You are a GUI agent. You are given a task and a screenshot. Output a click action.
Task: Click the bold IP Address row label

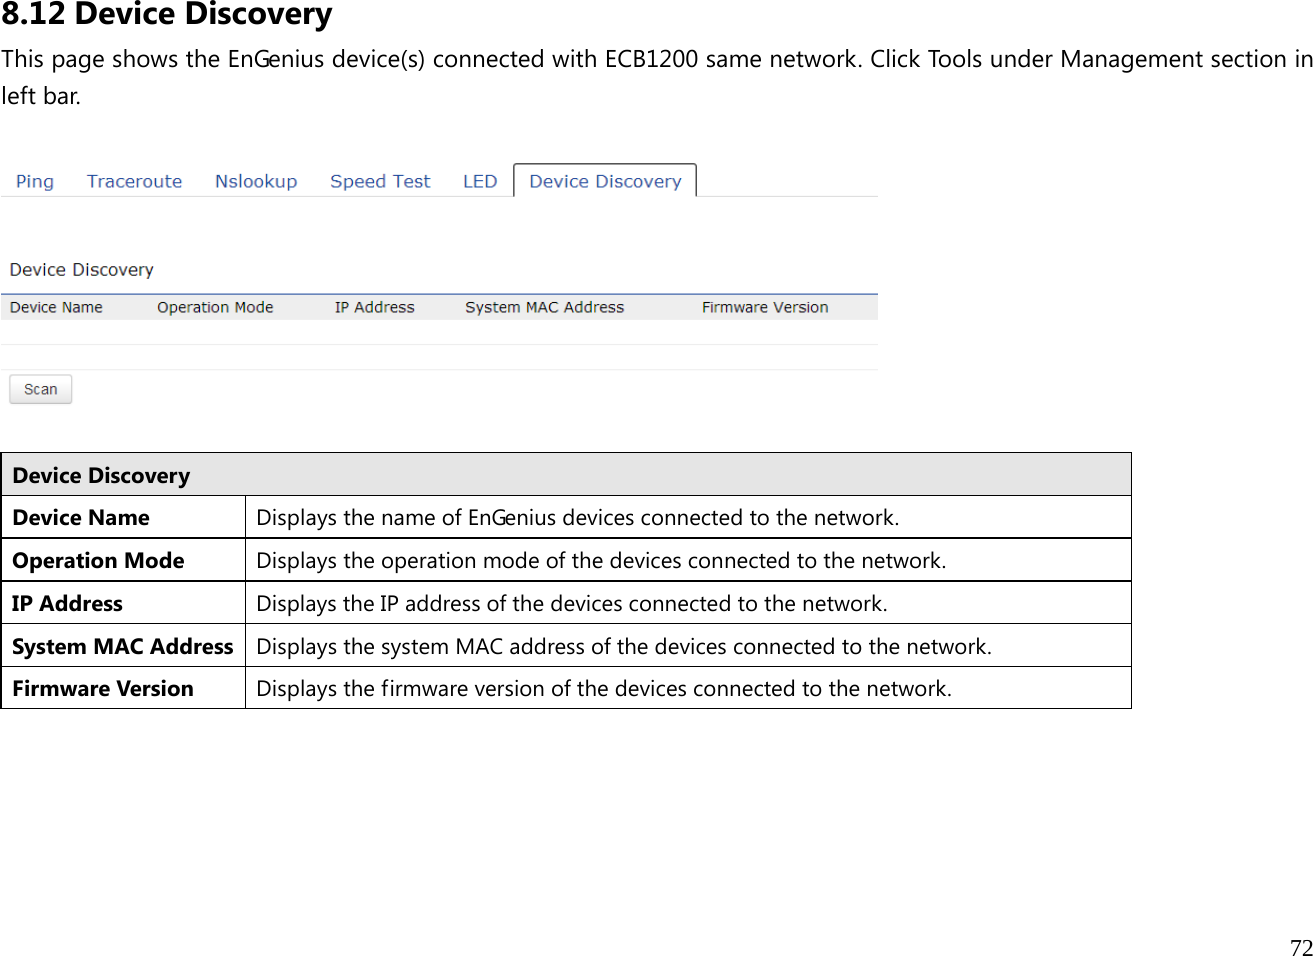tap(67, 603)
